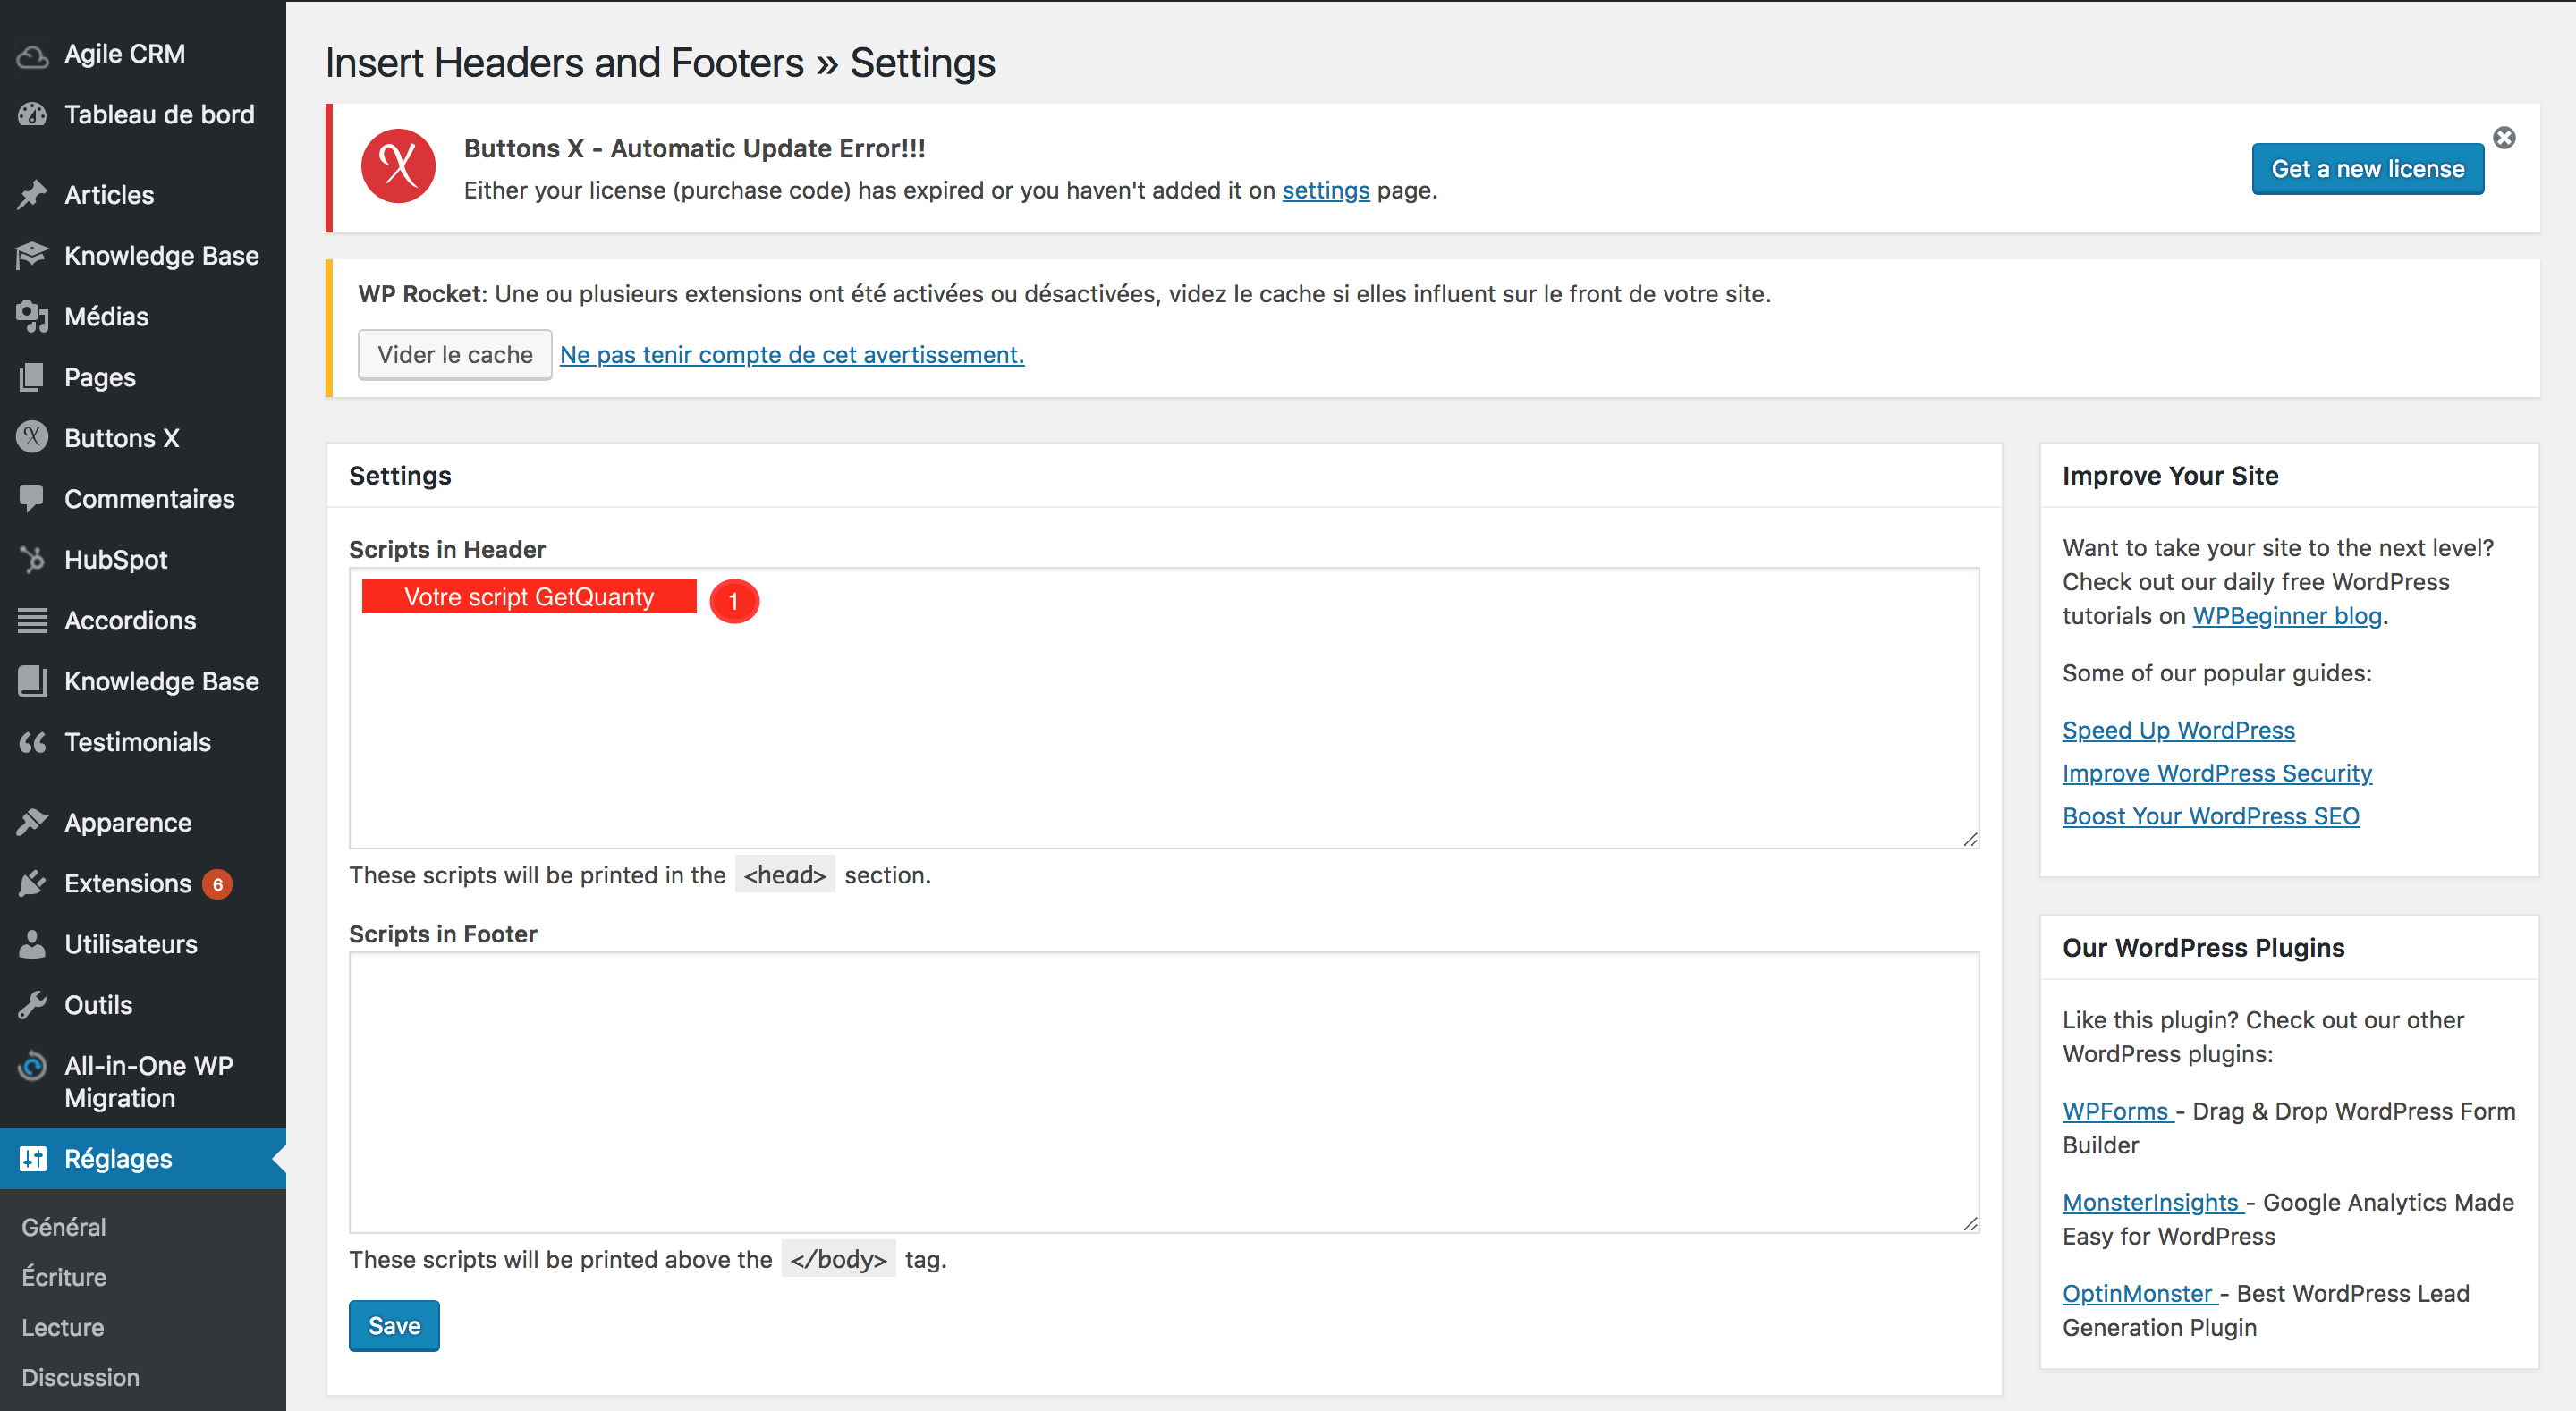Open the OptinMonster plugin link
This screenshot has height=1411, width=2576.
coord(2139,1293)
